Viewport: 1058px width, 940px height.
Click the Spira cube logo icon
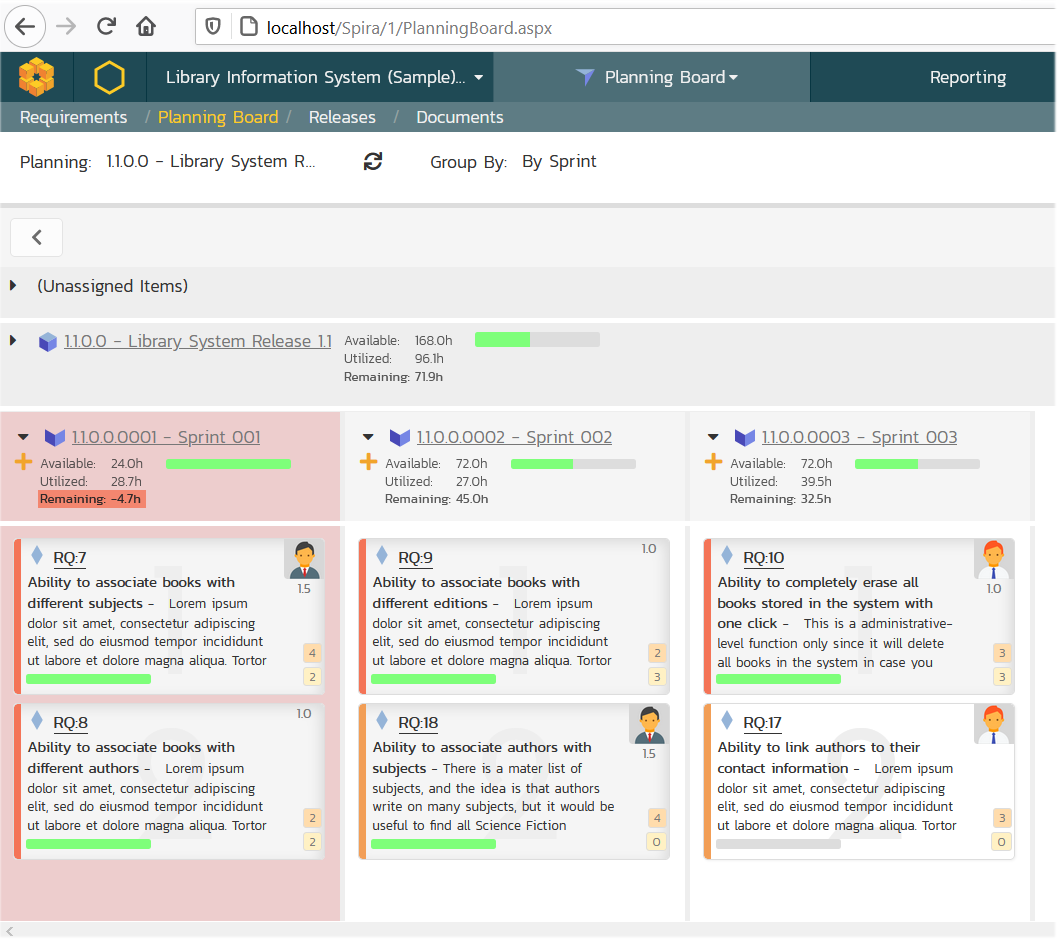(37, 77)
